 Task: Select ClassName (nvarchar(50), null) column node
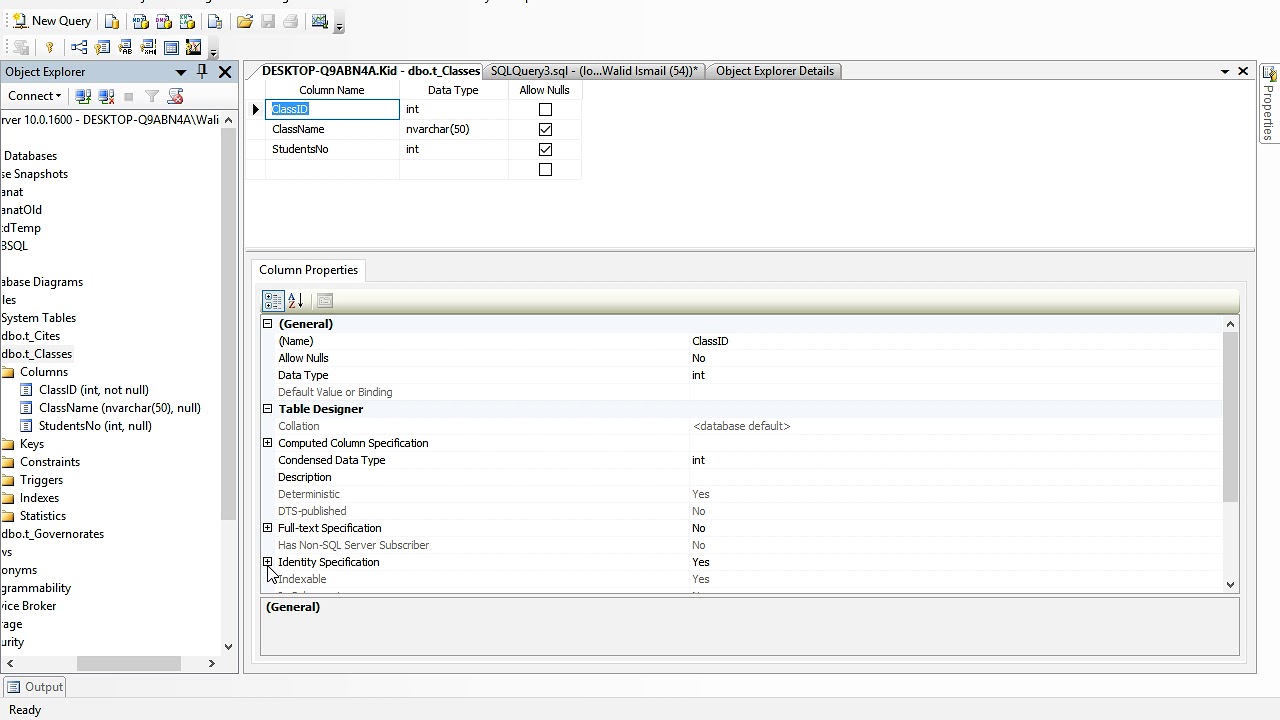[x=120, y=408]
